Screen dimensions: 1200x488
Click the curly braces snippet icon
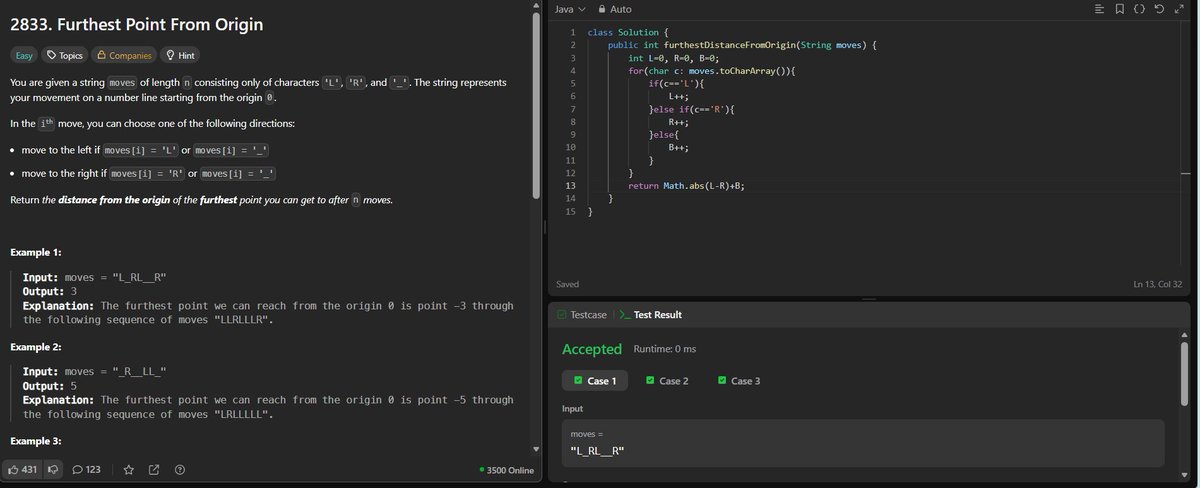click(x=1139, y=9)
